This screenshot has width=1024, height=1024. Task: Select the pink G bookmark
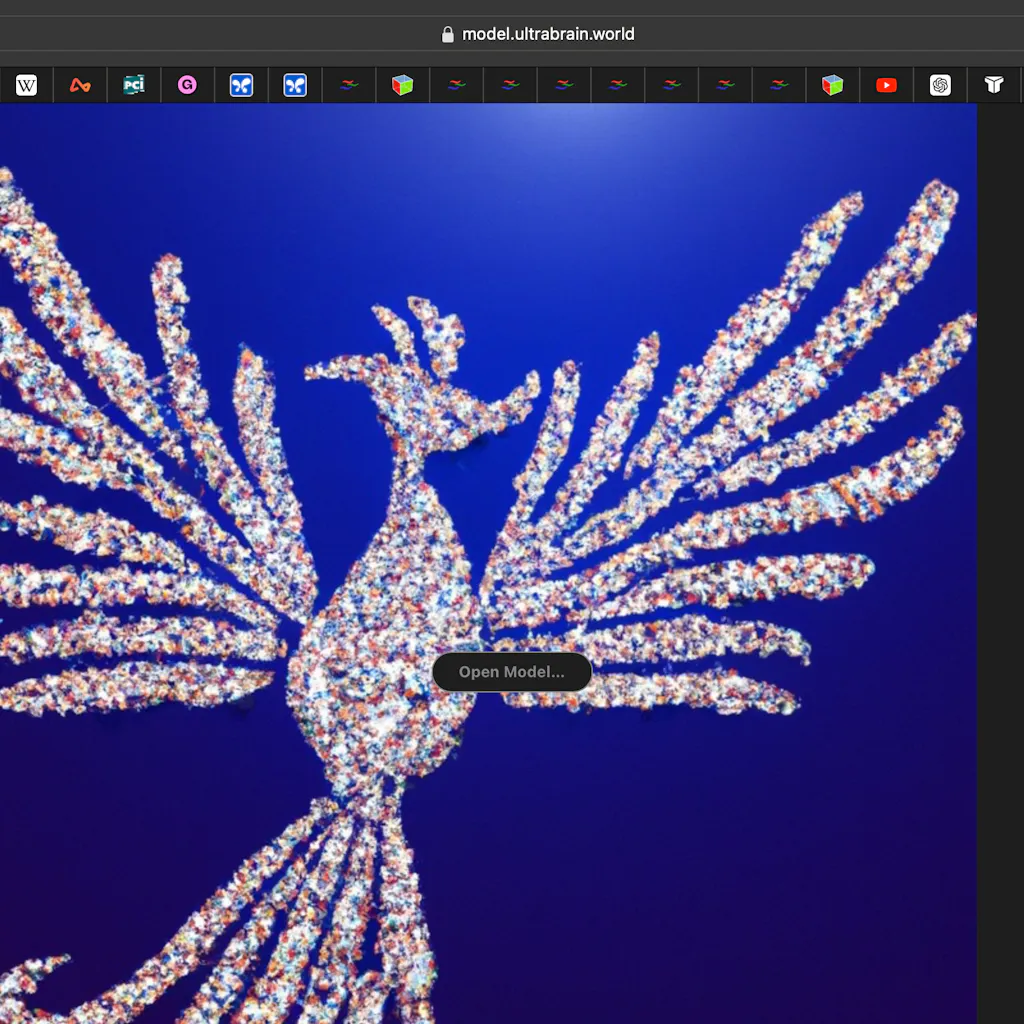tap(187, 85)
